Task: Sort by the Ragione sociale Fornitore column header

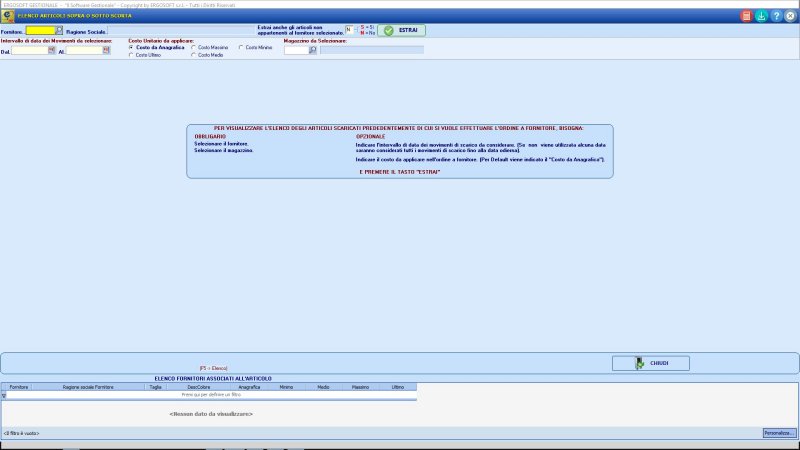Action: coord(88,387)
